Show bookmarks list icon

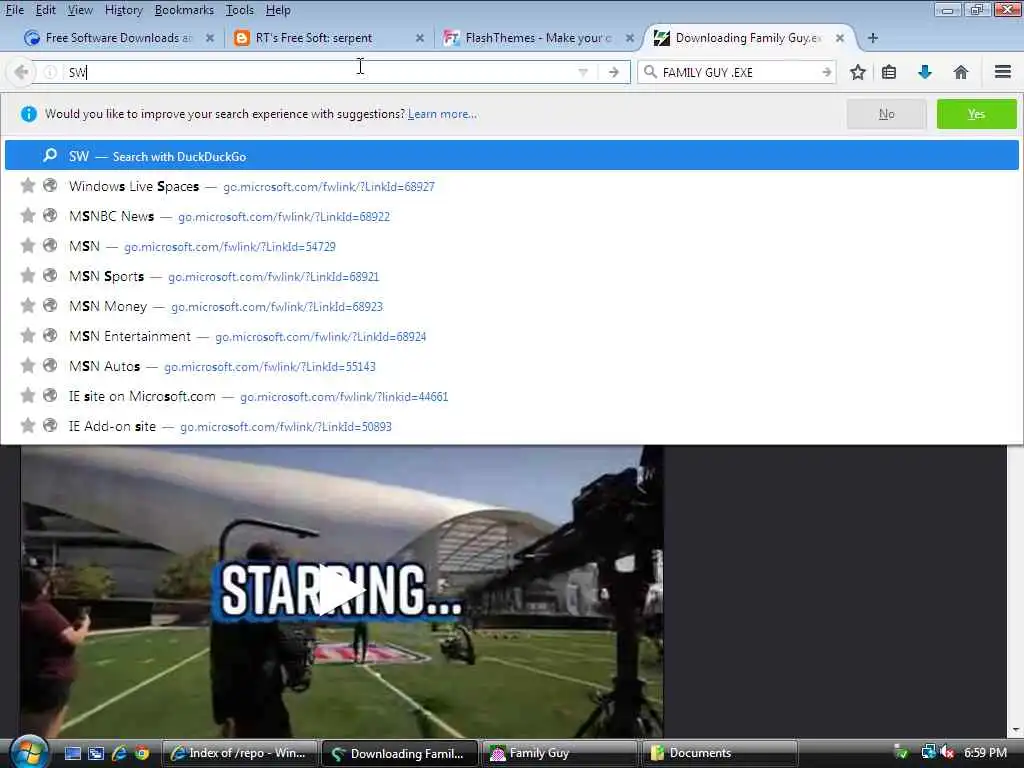click(x=889, y=72)
